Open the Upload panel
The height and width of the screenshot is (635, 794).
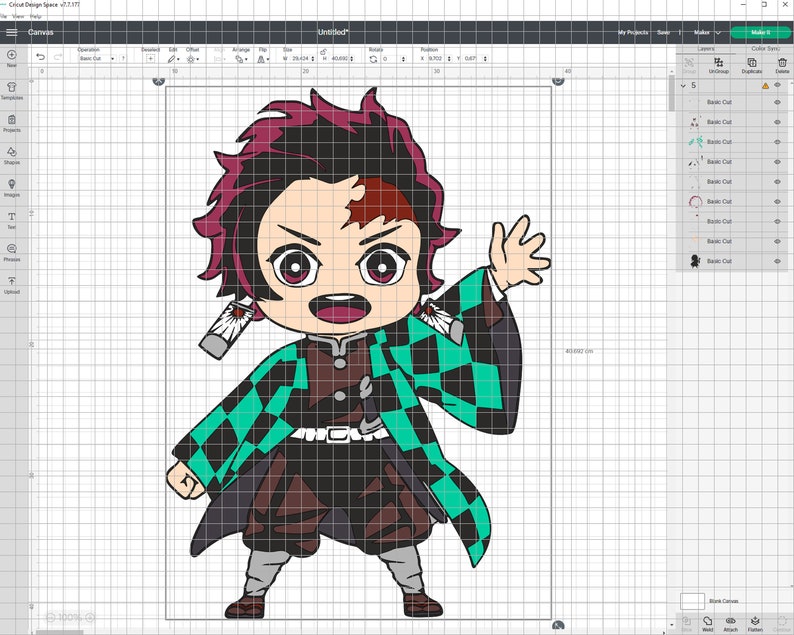12,285
